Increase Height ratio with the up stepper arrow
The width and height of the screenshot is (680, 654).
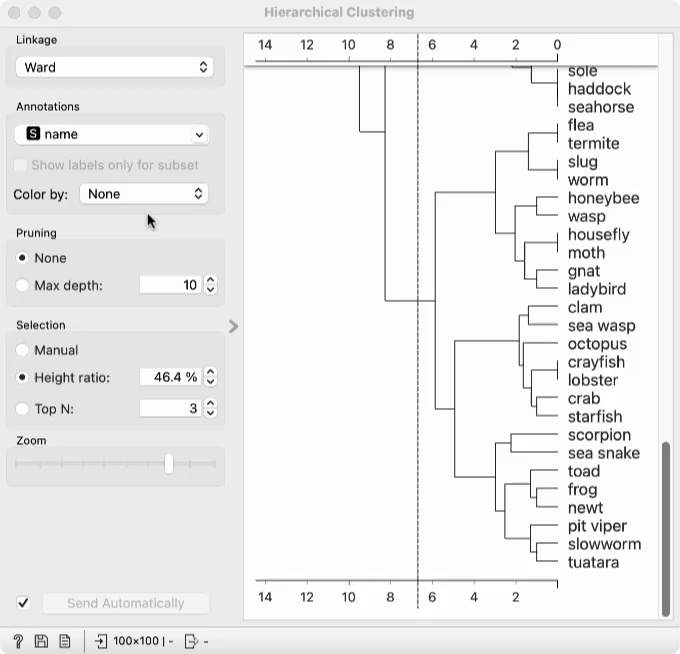click(210, 372)
